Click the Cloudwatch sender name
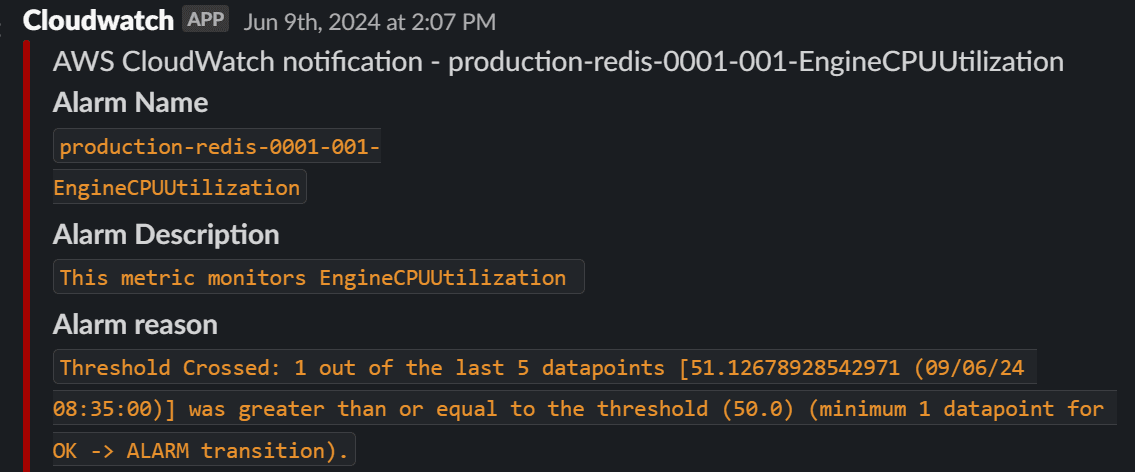1135x472 pixels. pos(98,20)
